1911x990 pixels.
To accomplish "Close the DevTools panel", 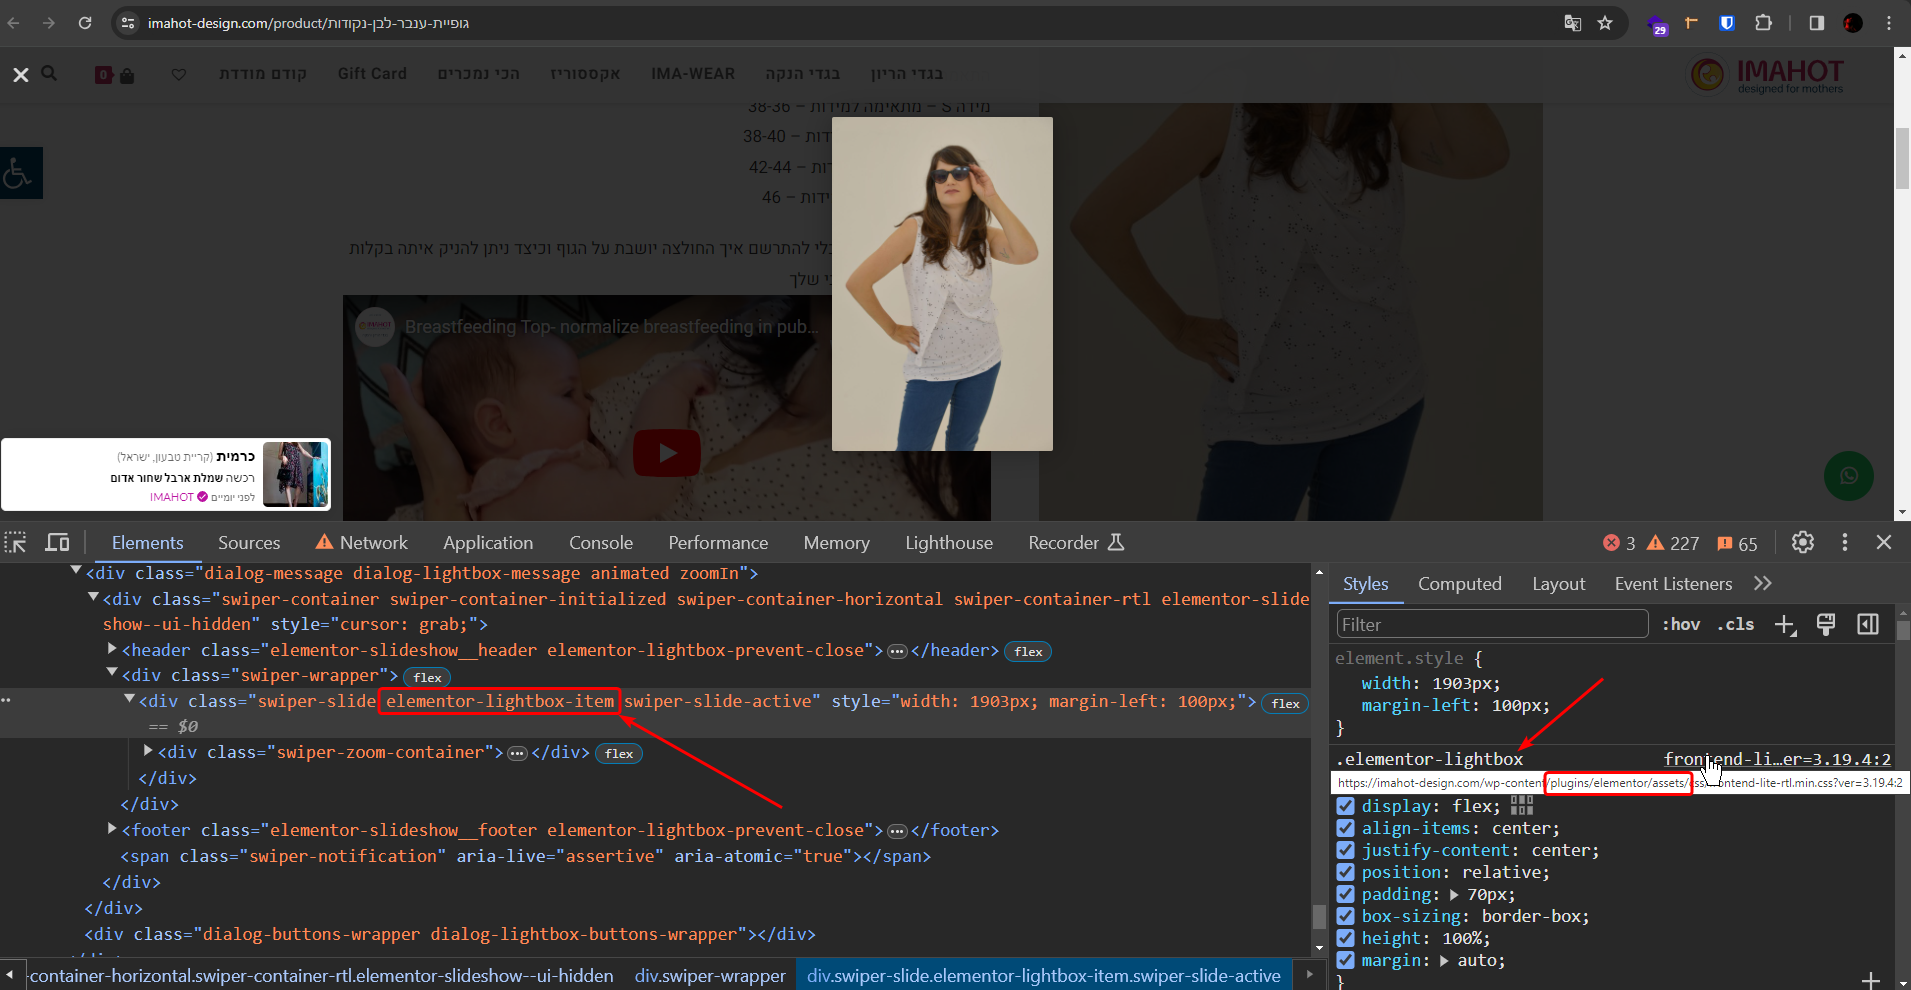I will pos(1884,542).
